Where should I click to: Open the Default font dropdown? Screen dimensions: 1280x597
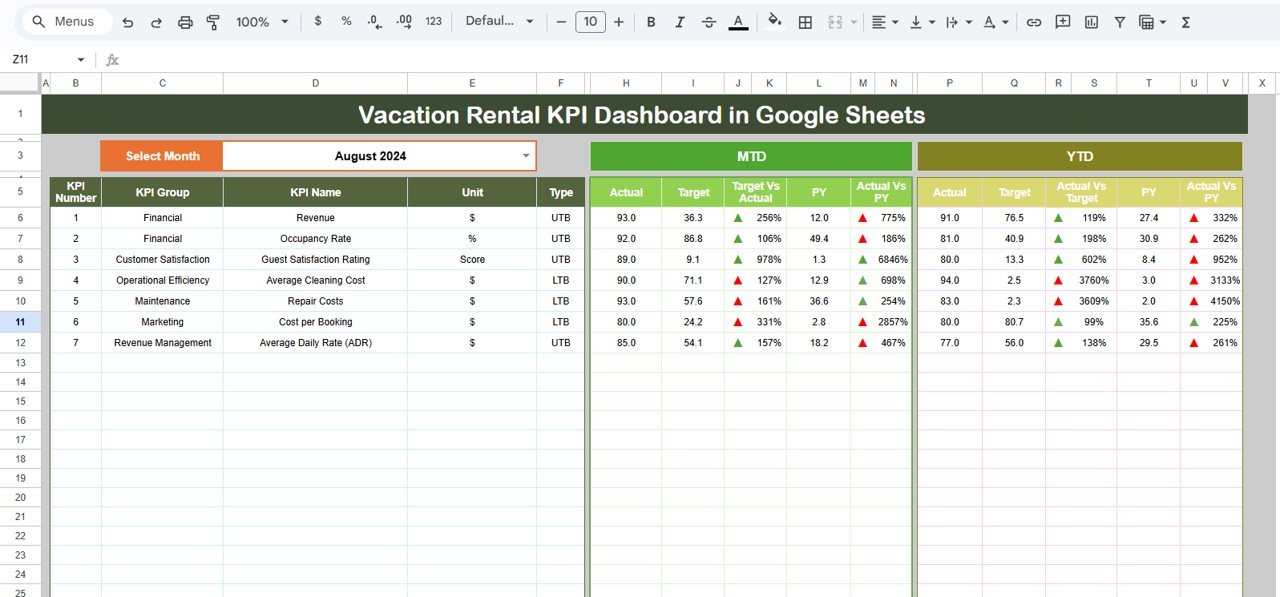click(x=498, y=20)
